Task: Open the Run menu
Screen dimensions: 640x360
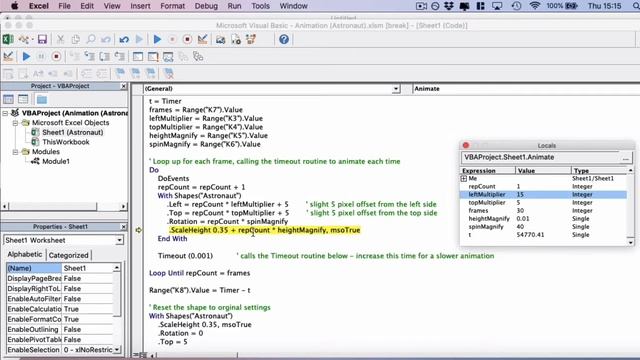Action: pos(234,6)
